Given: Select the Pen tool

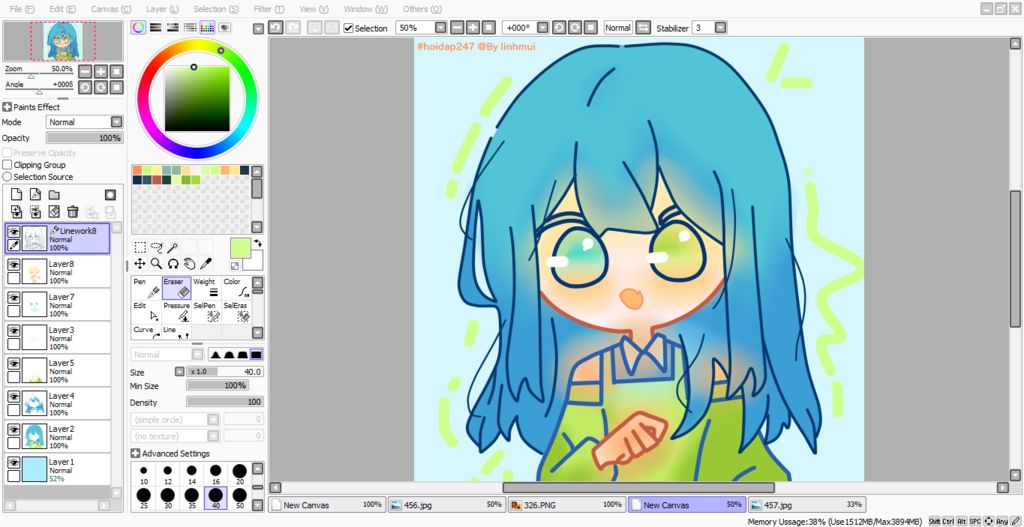Looking at the screenshot, I should pyautogui.click(x=146, y=288).
